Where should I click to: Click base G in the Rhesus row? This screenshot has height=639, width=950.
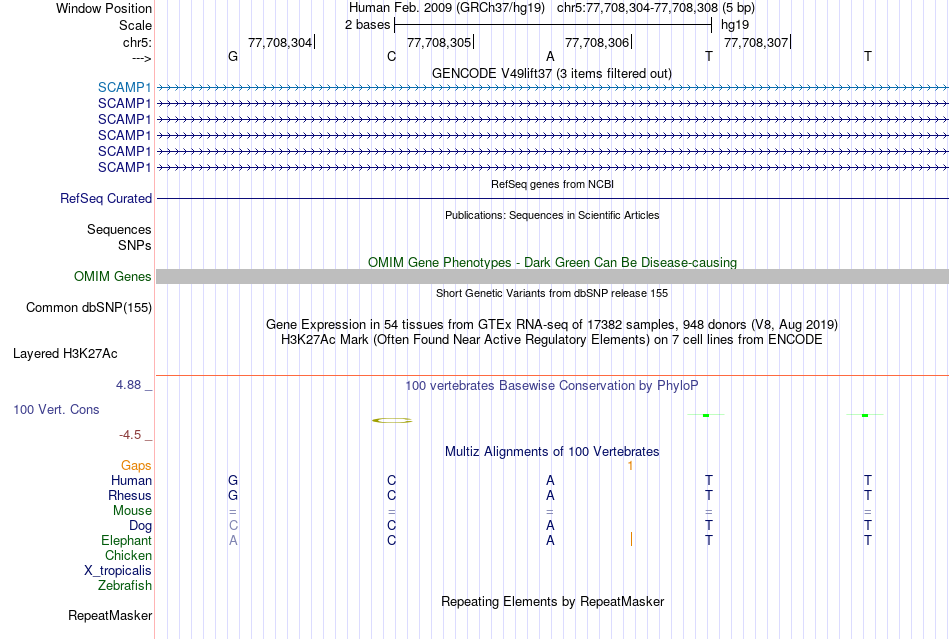(233, 495)
